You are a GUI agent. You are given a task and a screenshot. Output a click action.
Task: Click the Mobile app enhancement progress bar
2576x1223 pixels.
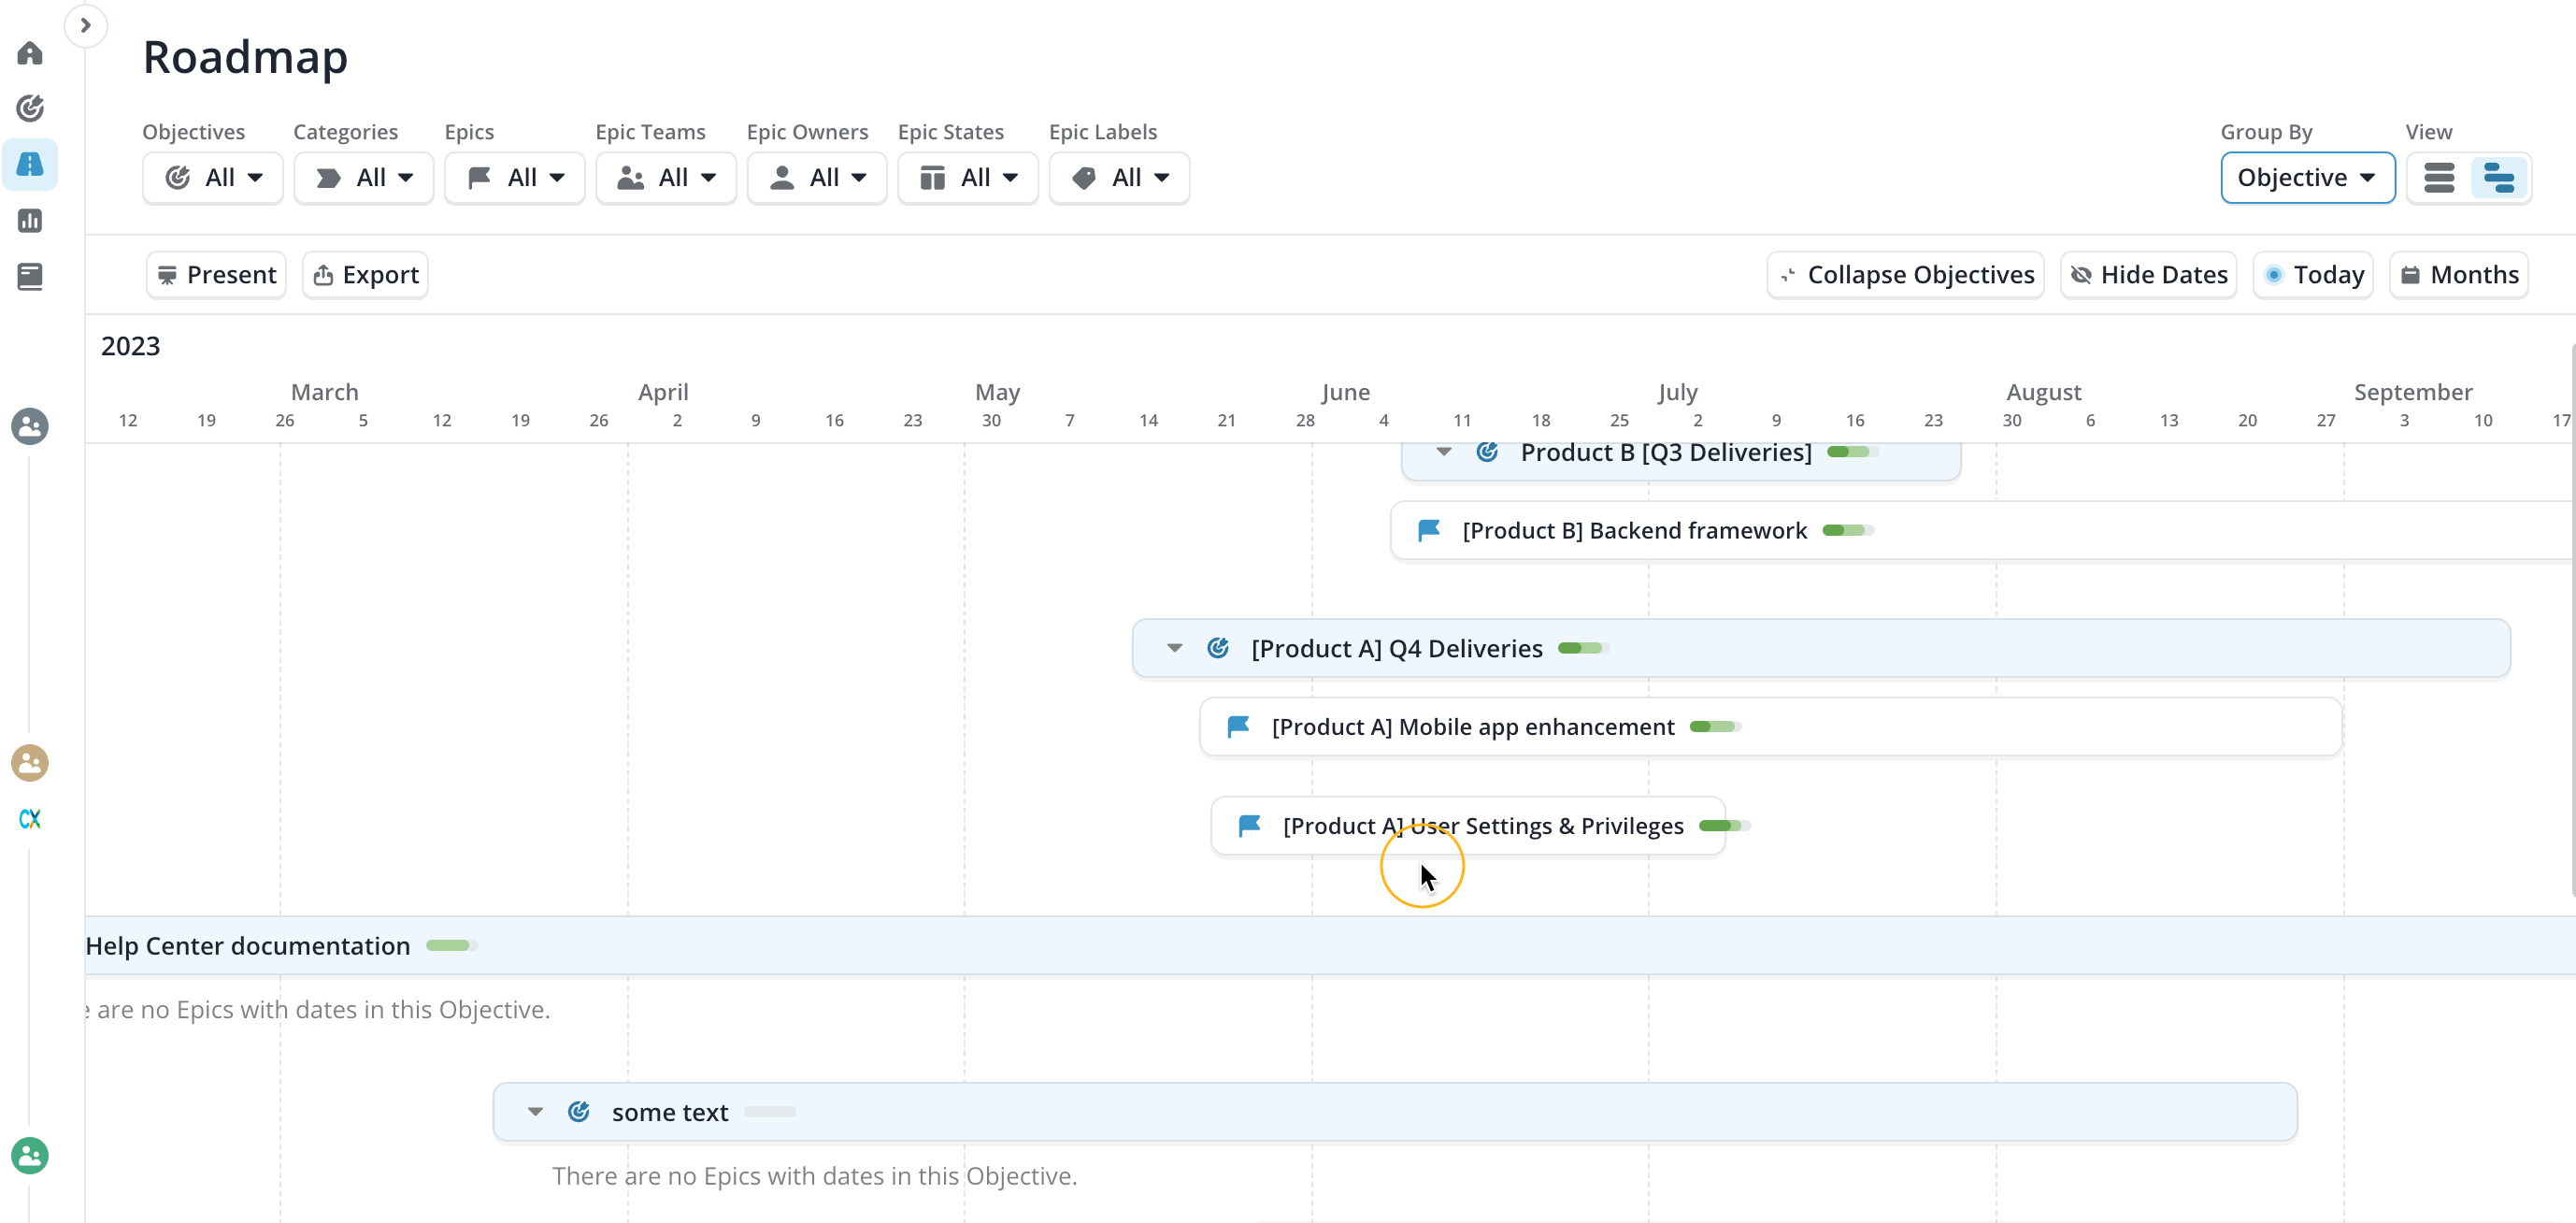(1715, 727)
